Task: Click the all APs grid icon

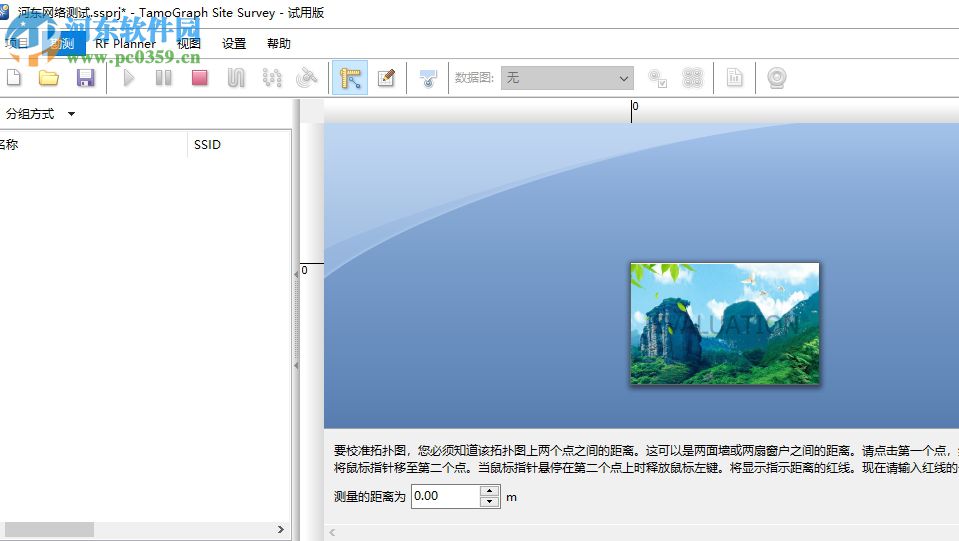Action: [693, 78]
